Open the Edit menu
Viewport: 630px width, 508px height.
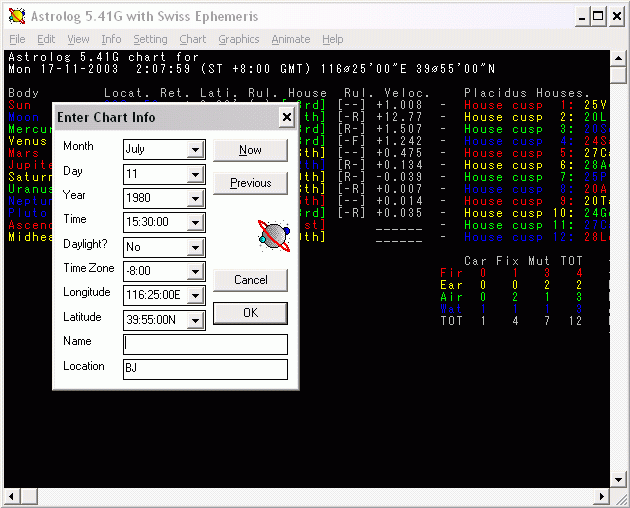click(46, 39)
